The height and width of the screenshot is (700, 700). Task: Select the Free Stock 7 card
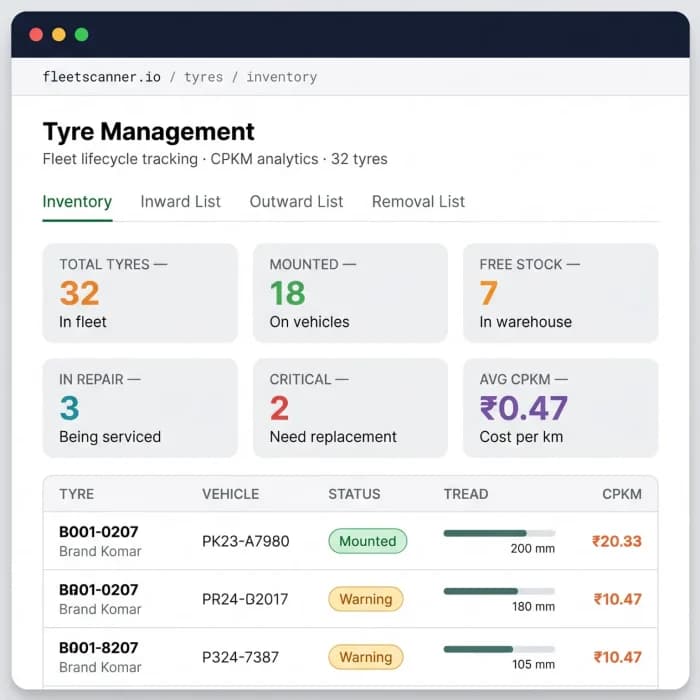561,293
